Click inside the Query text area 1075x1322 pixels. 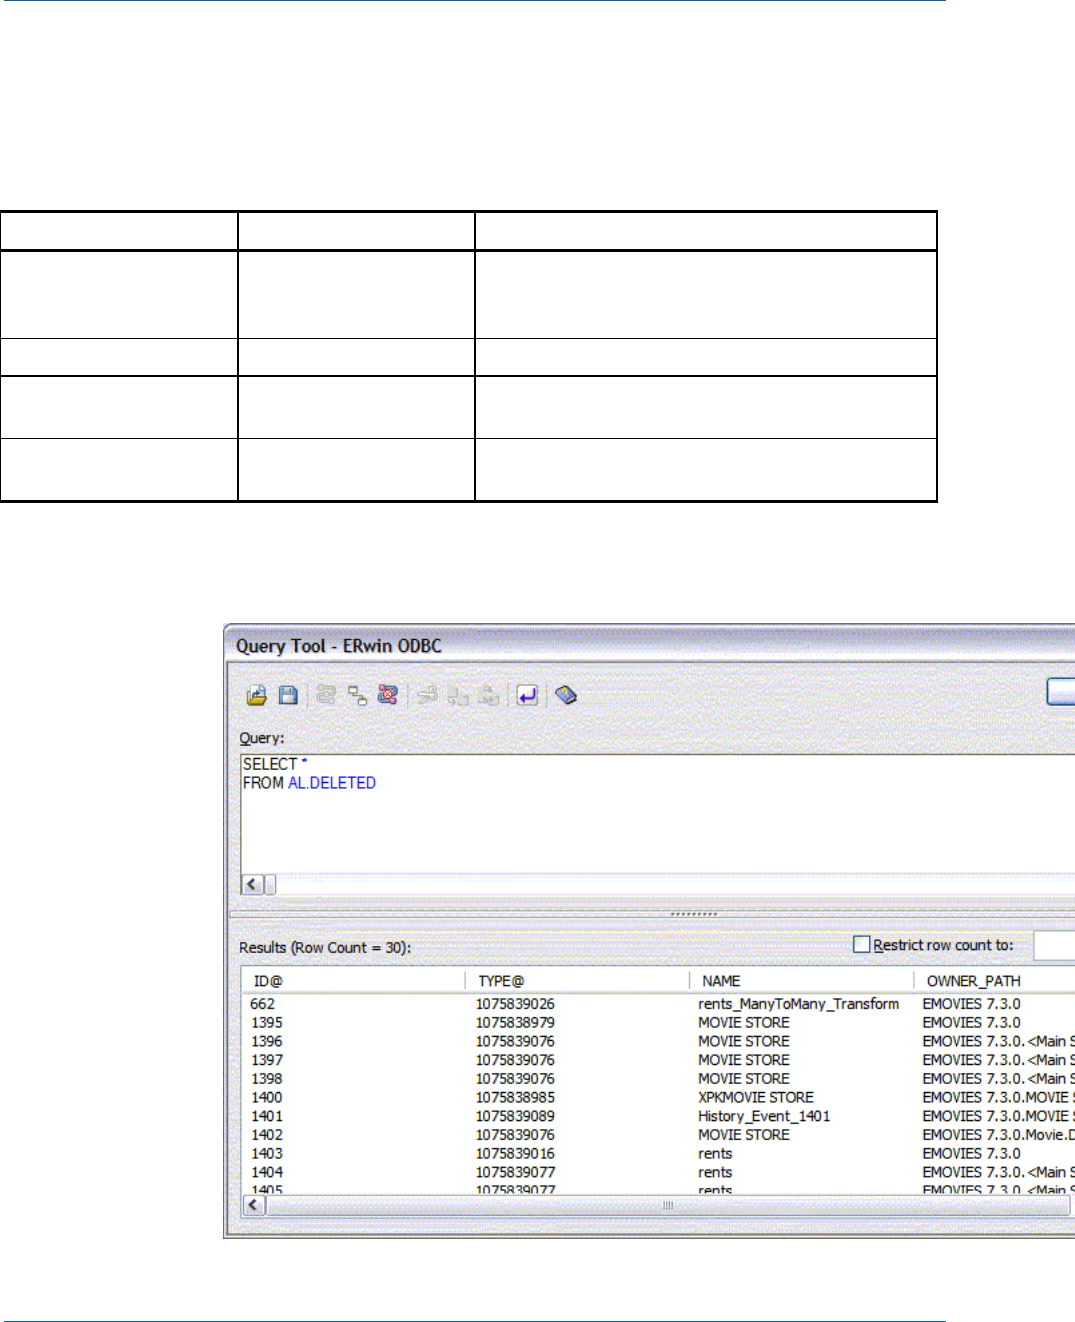(658, 815)
